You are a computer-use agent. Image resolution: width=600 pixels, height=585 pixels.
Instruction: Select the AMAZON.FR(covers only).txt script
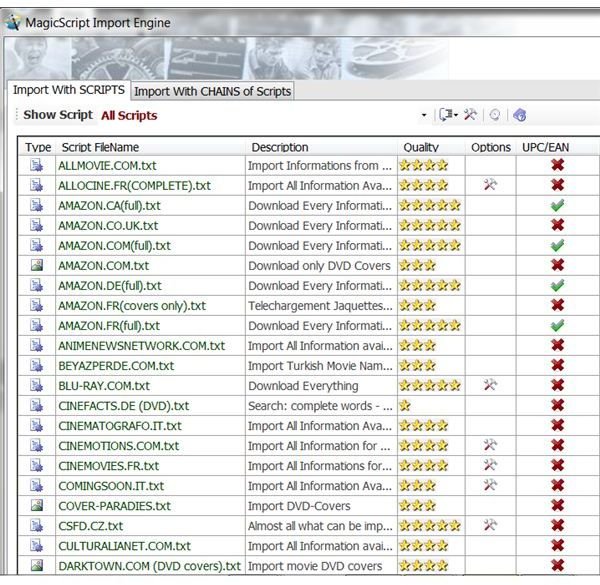(132, 306)
